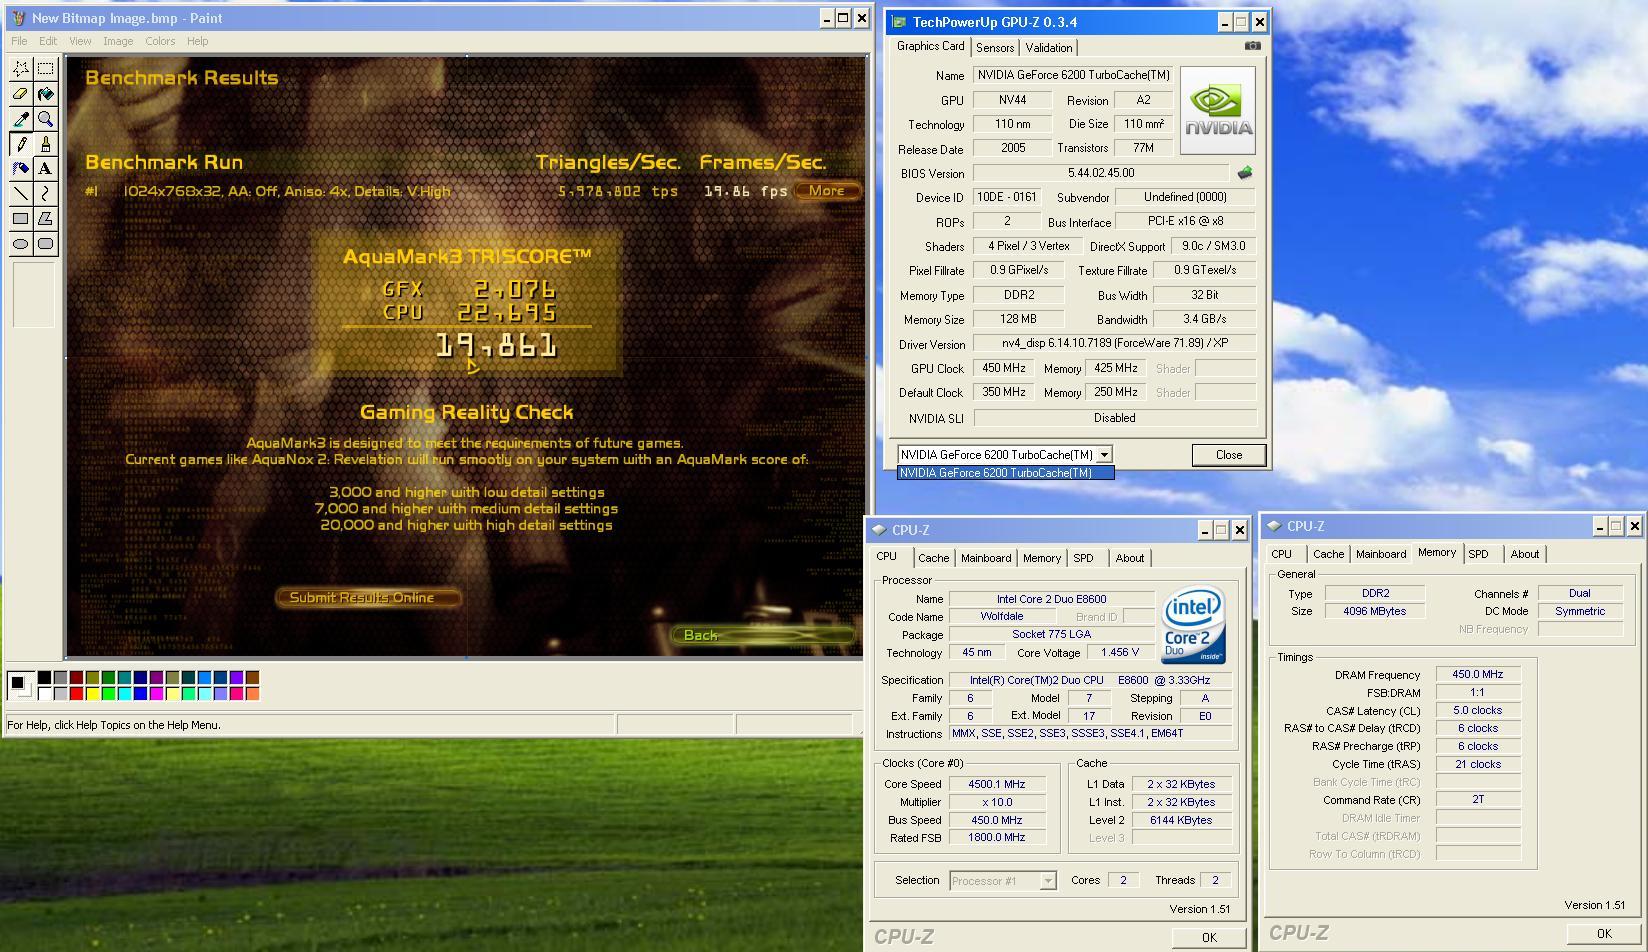
Task: Activate the Pick Color eyedropper tool
Action: point(21,119)
